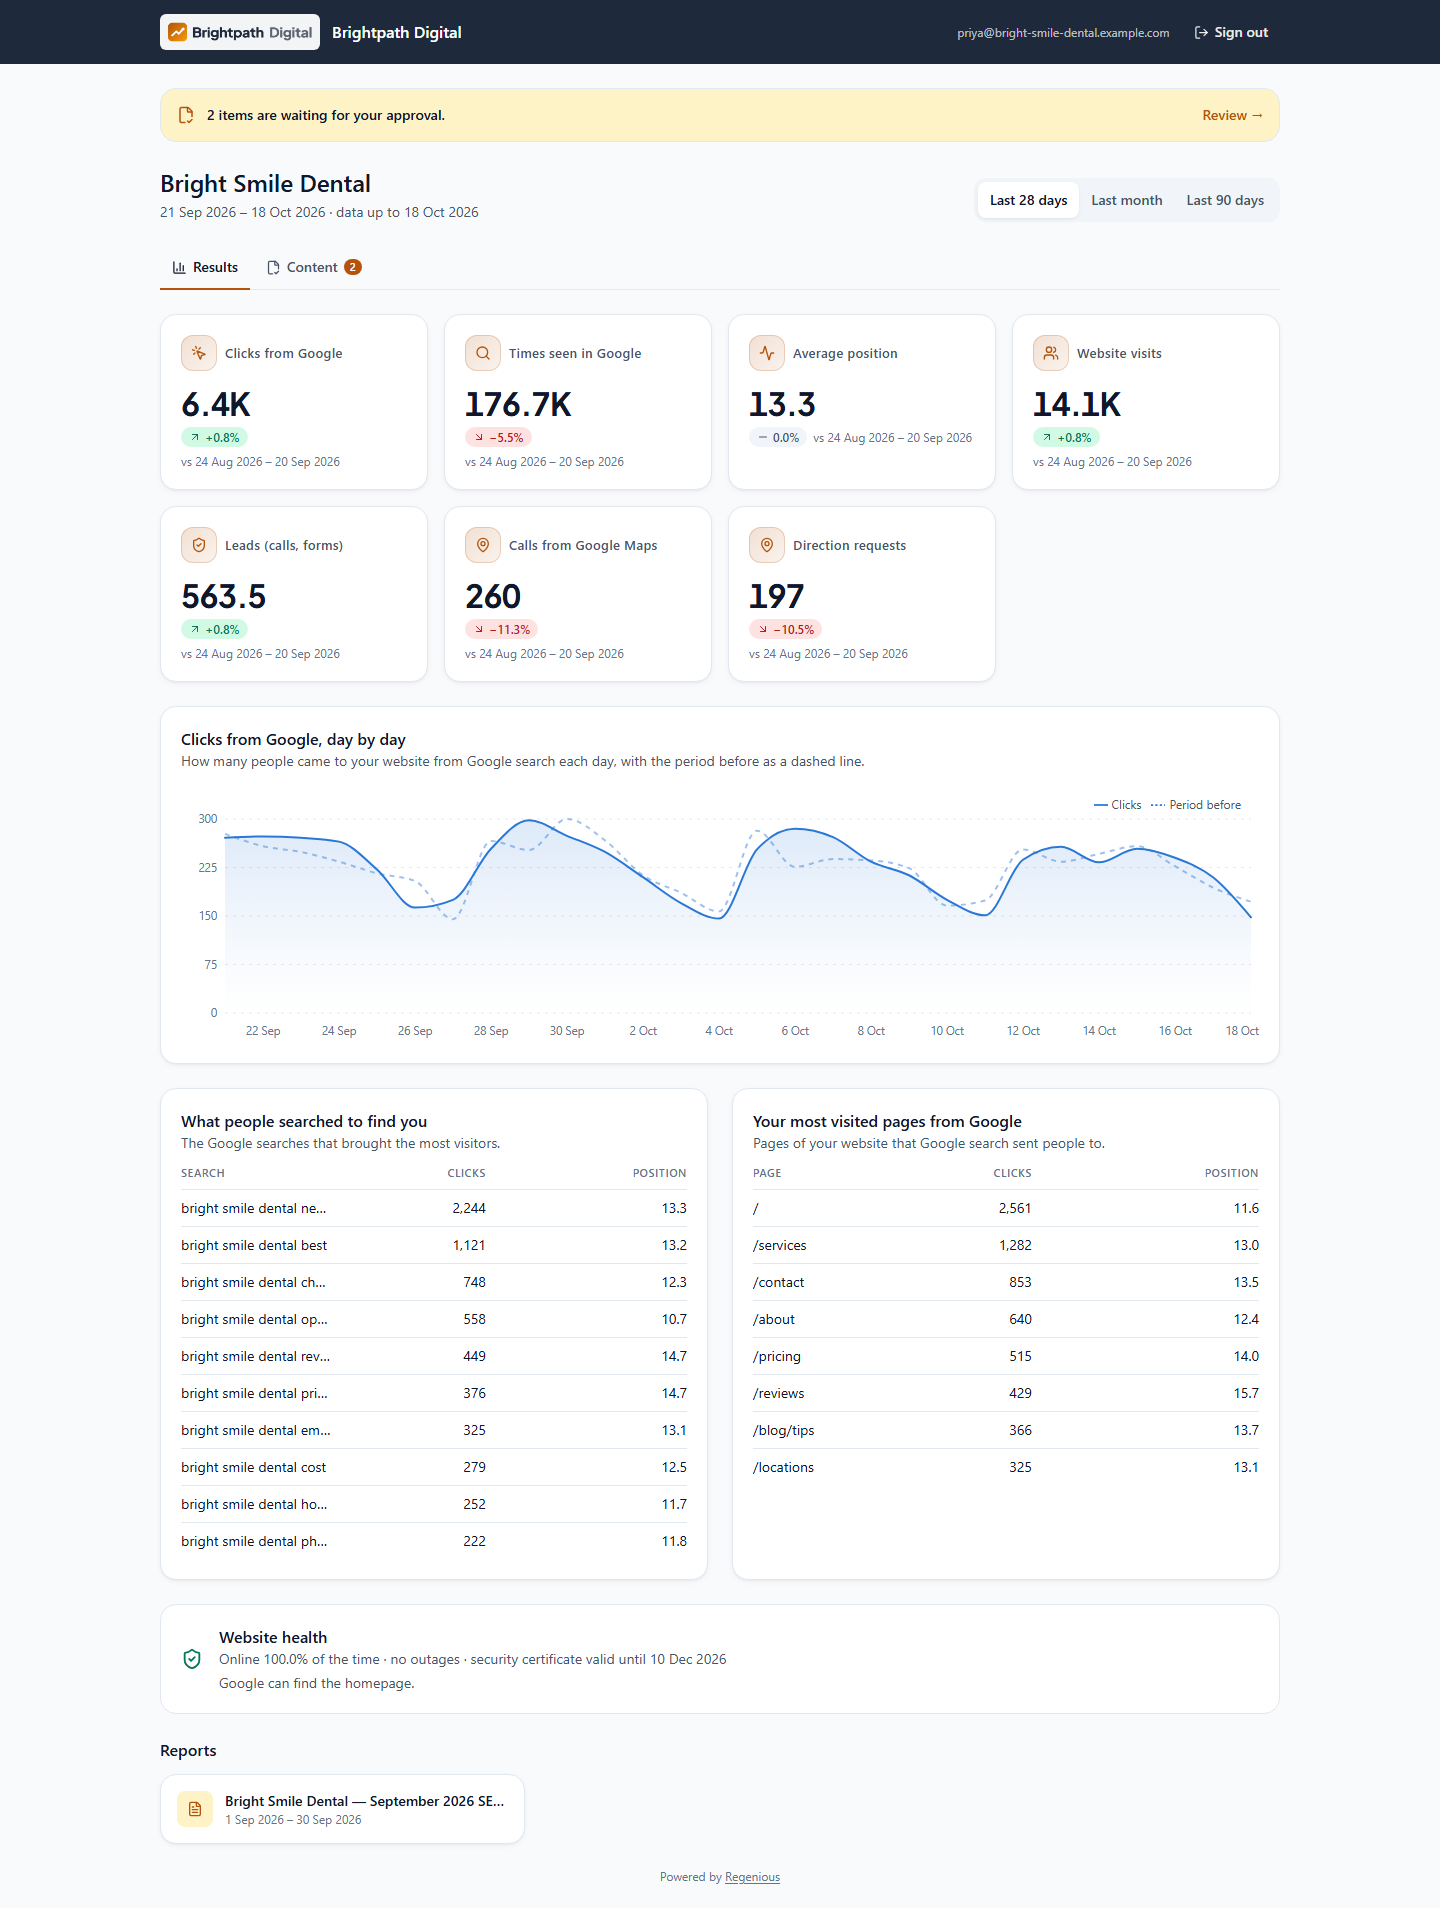The image size is (1440, 1908).
Task: Select the Last month range
Action: coord(1126,200)
